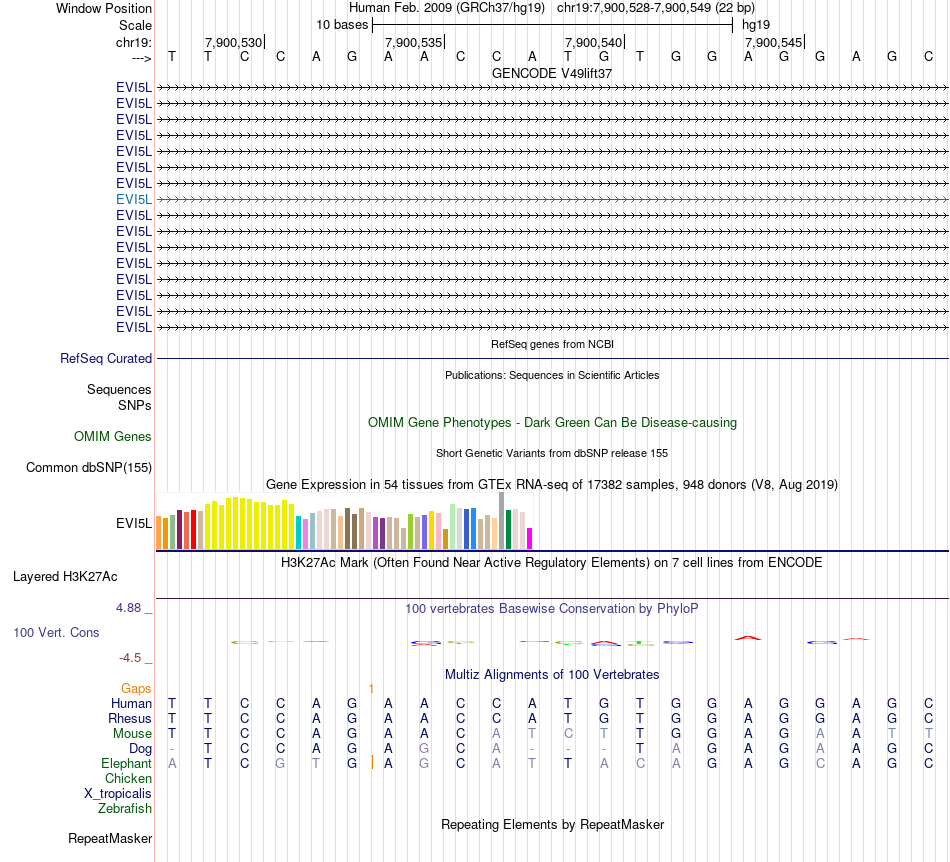This screenshot has width=950, height=862.
Task: Open the RefSeq Curated track label
Action: (106, 359)
